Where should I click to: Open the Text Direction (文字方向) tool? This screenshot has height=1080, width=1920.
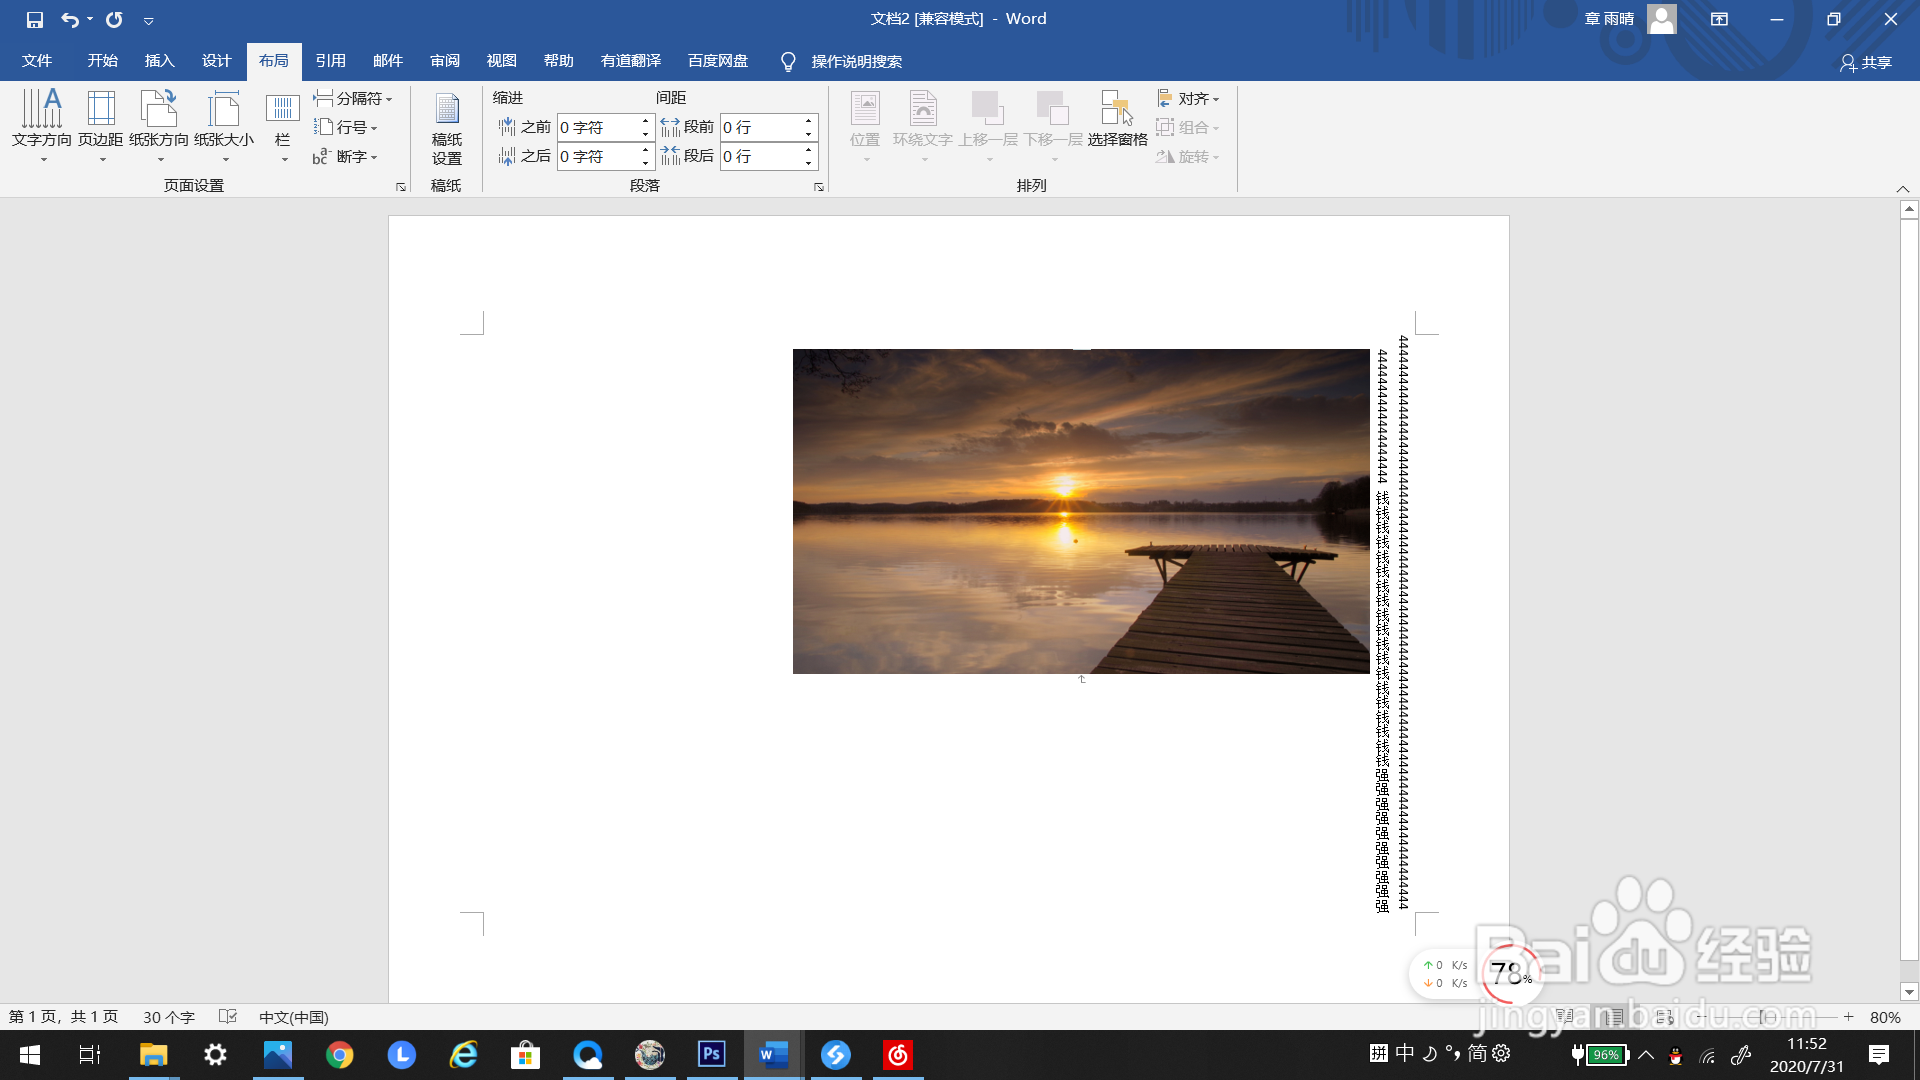pos(42,120)
